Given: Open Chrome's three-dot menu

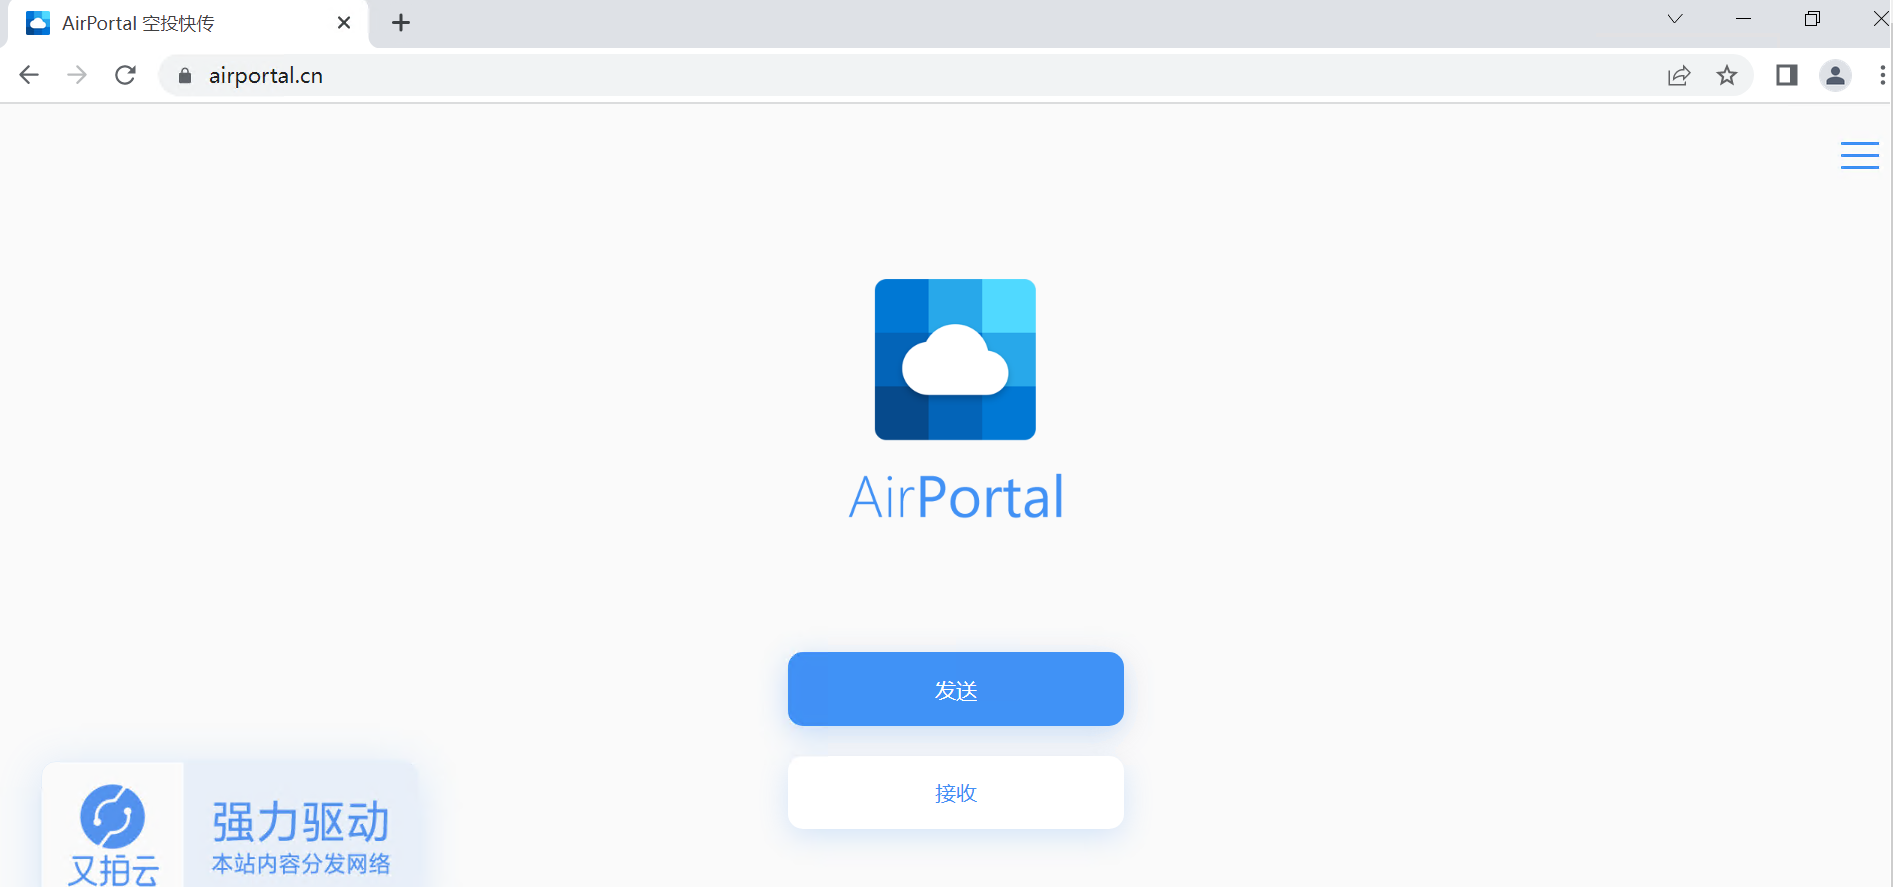Looking at the screenshot, I should coord(1882,75).
